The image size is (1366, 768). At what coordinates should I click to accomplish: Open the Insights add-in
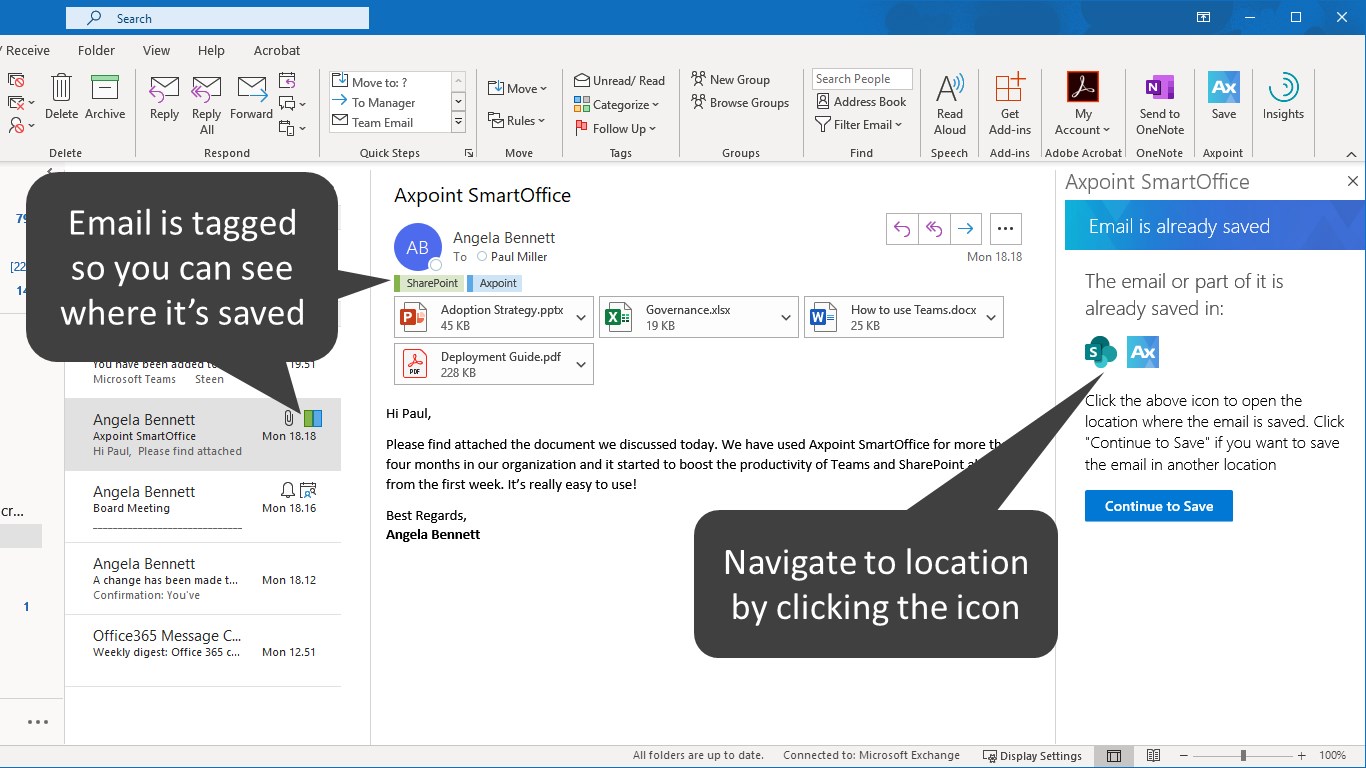(x=1283, y=97)
